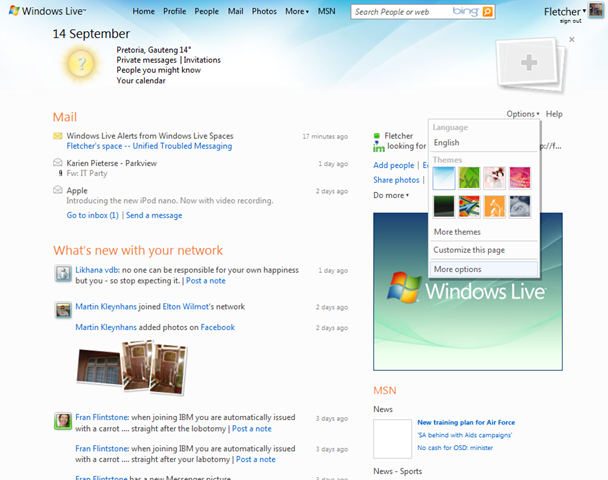Open the Options dropdown menu
Viewport: 608px width, 480px height.
point(522,114)
